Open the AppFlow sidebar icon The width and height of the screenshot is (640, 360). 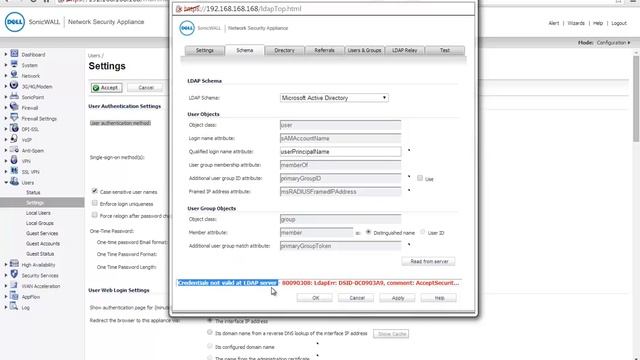click(14, 296)
